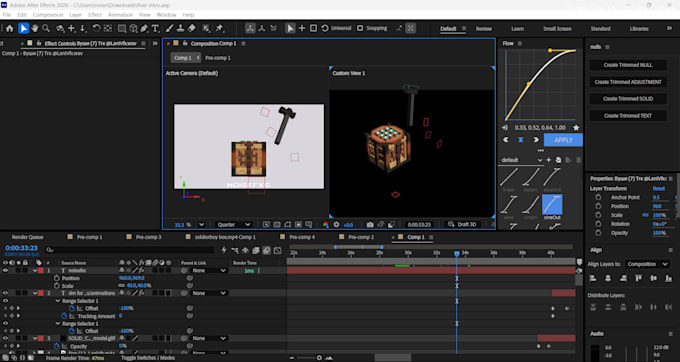This screenshot has height=362, width=680.
Task: Select the Rectangle shape tool
Action: (x=122, y=29)
